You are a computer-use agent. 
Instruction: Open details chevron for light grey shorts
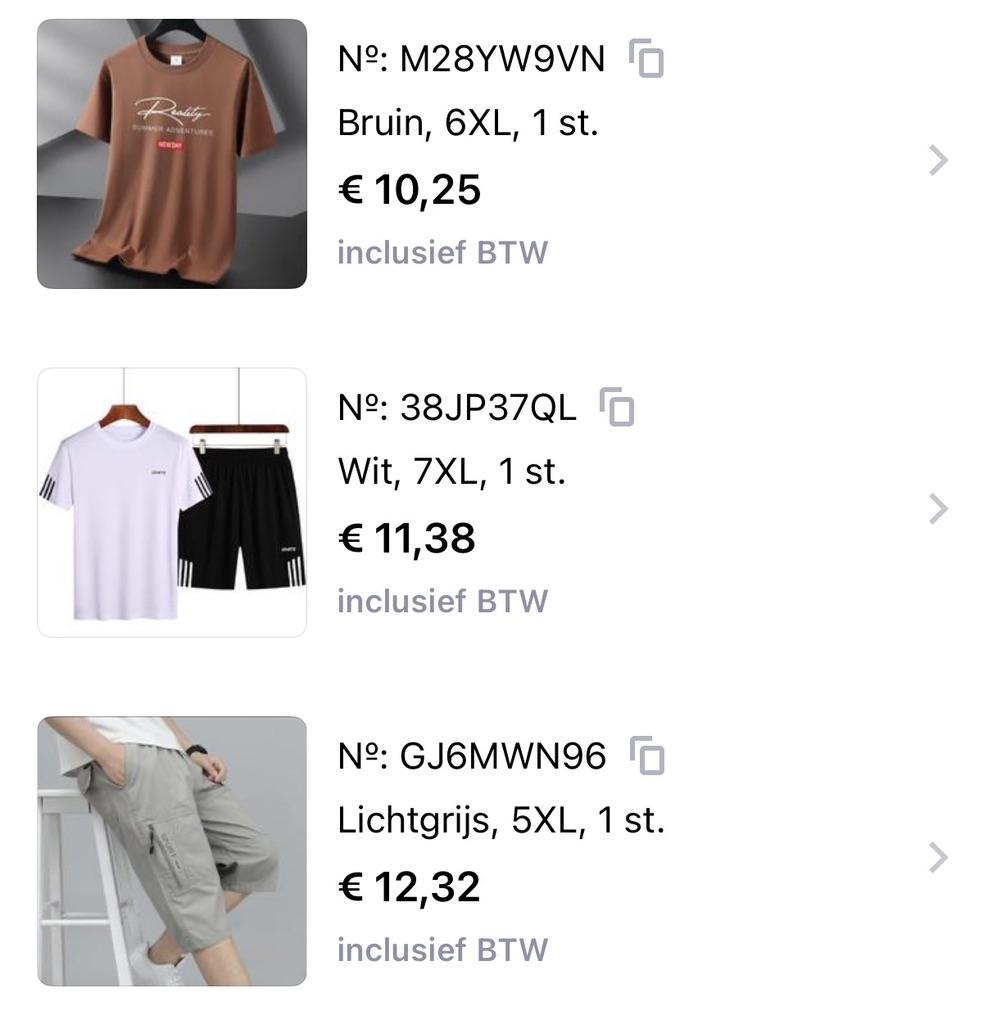[938, 858]
